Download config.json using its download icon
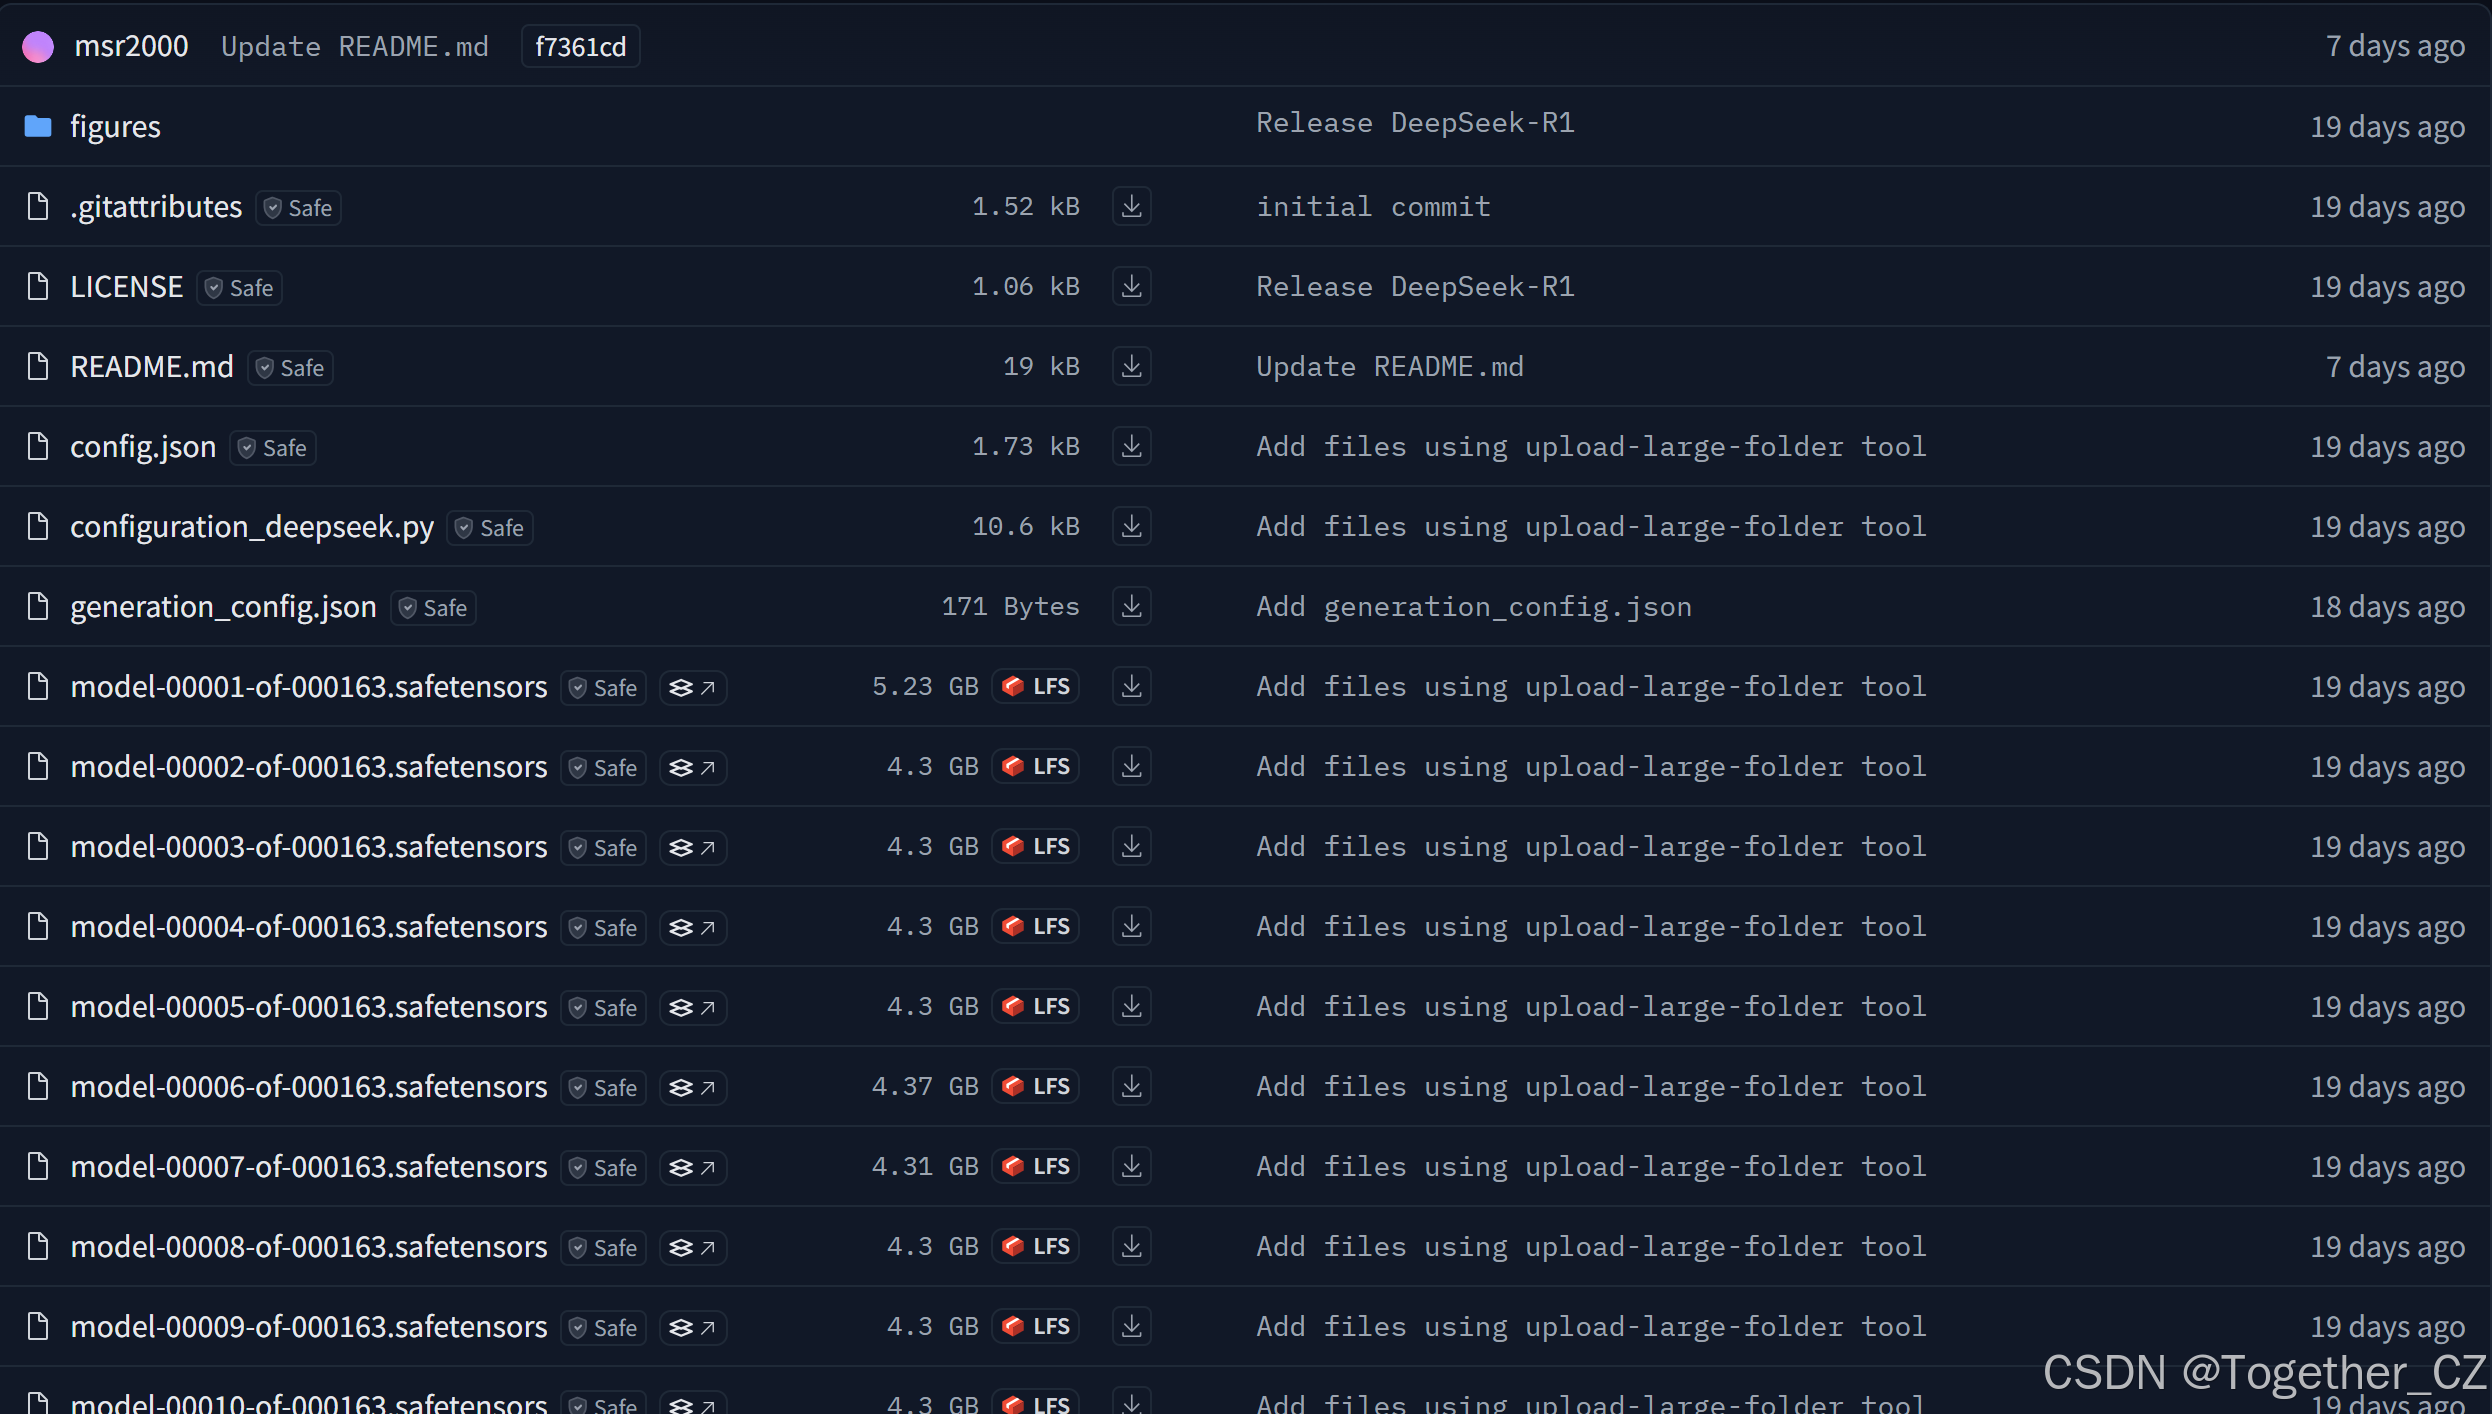 [1131, 446]
